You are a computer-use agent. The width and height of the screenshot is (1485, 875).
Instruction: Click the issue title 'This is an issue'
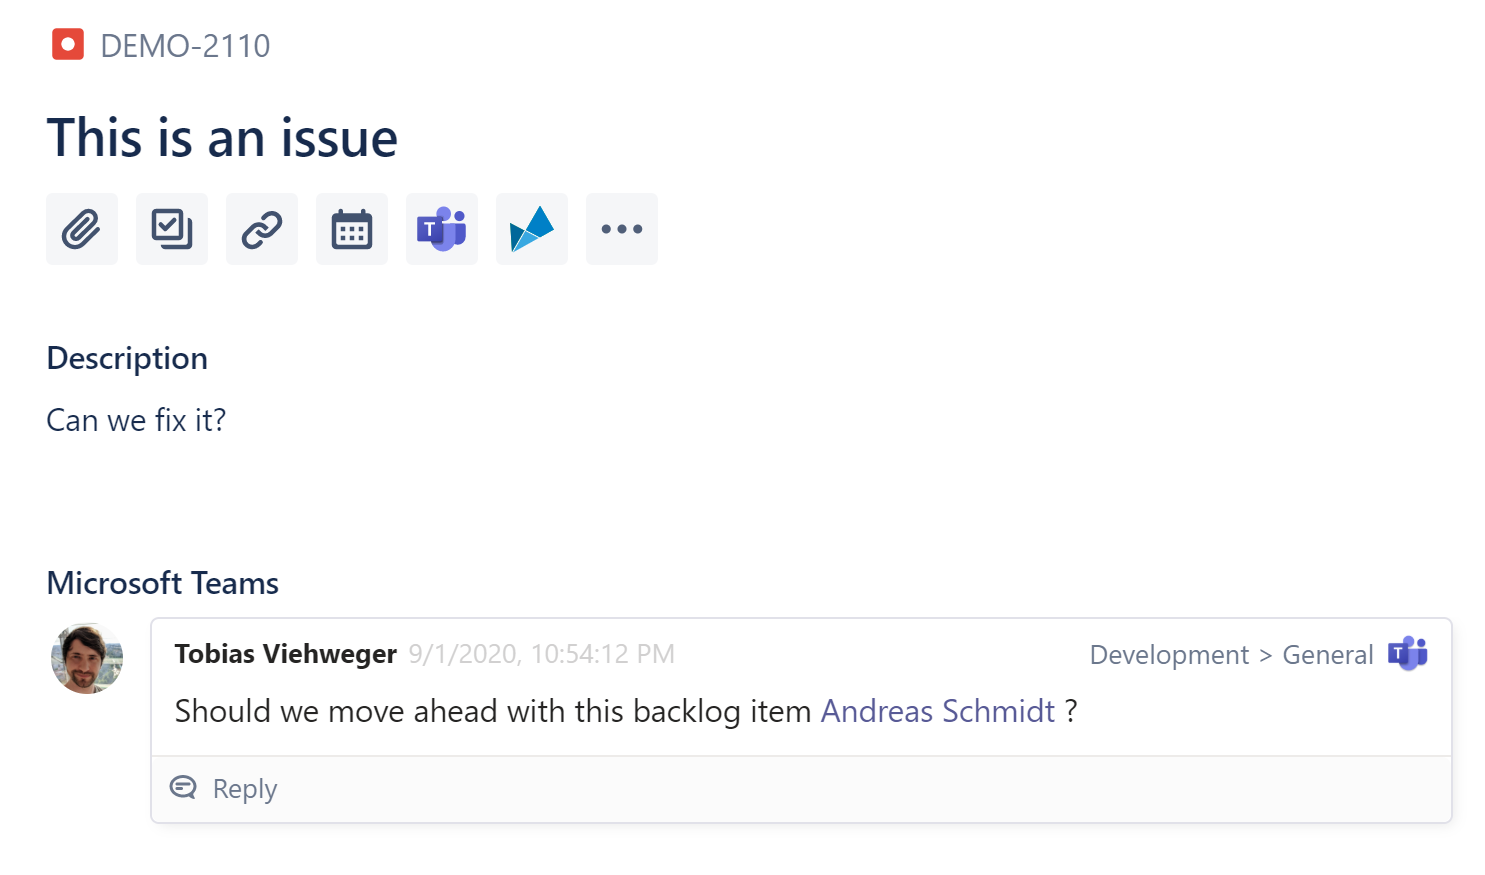tap(222, 138)
